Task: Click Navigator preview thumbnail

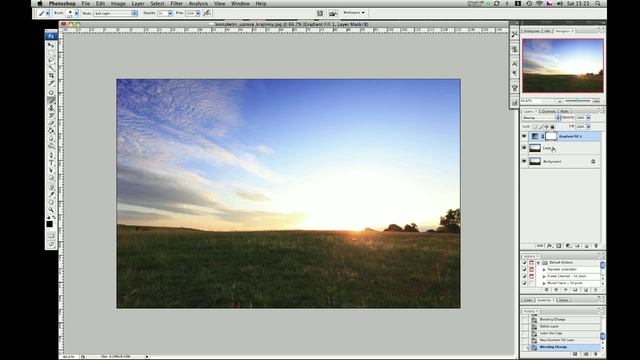Action: (x=563, y=66)
